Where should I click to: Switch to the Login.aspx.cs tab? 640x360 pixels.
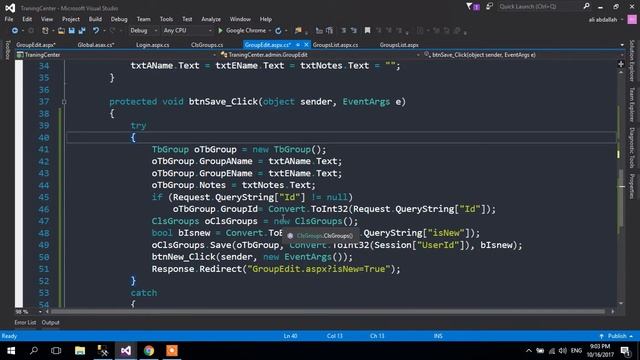(153, 45)
